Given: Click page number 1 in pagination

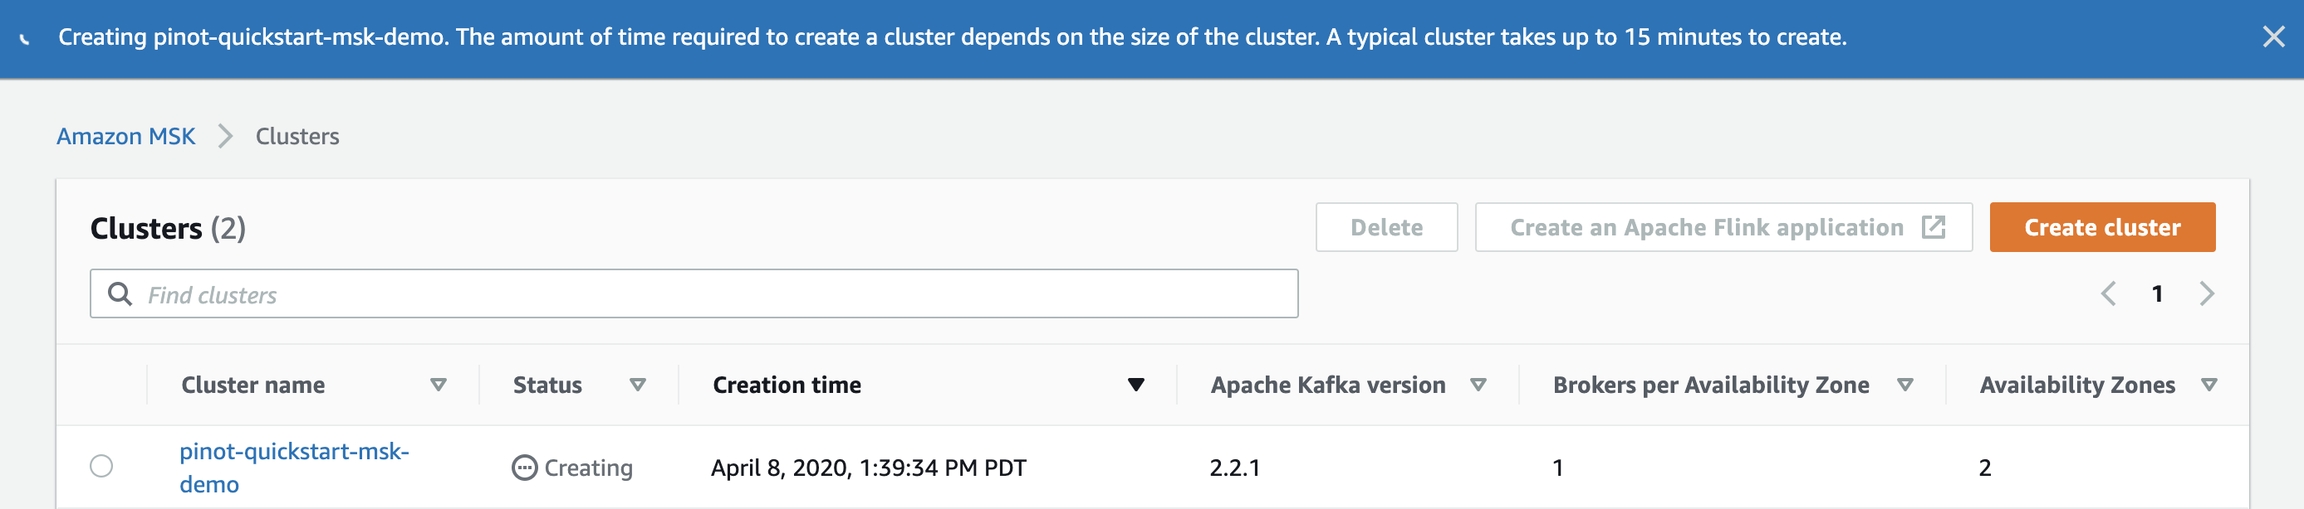Looking at the screenshot, I should 2157,294.
